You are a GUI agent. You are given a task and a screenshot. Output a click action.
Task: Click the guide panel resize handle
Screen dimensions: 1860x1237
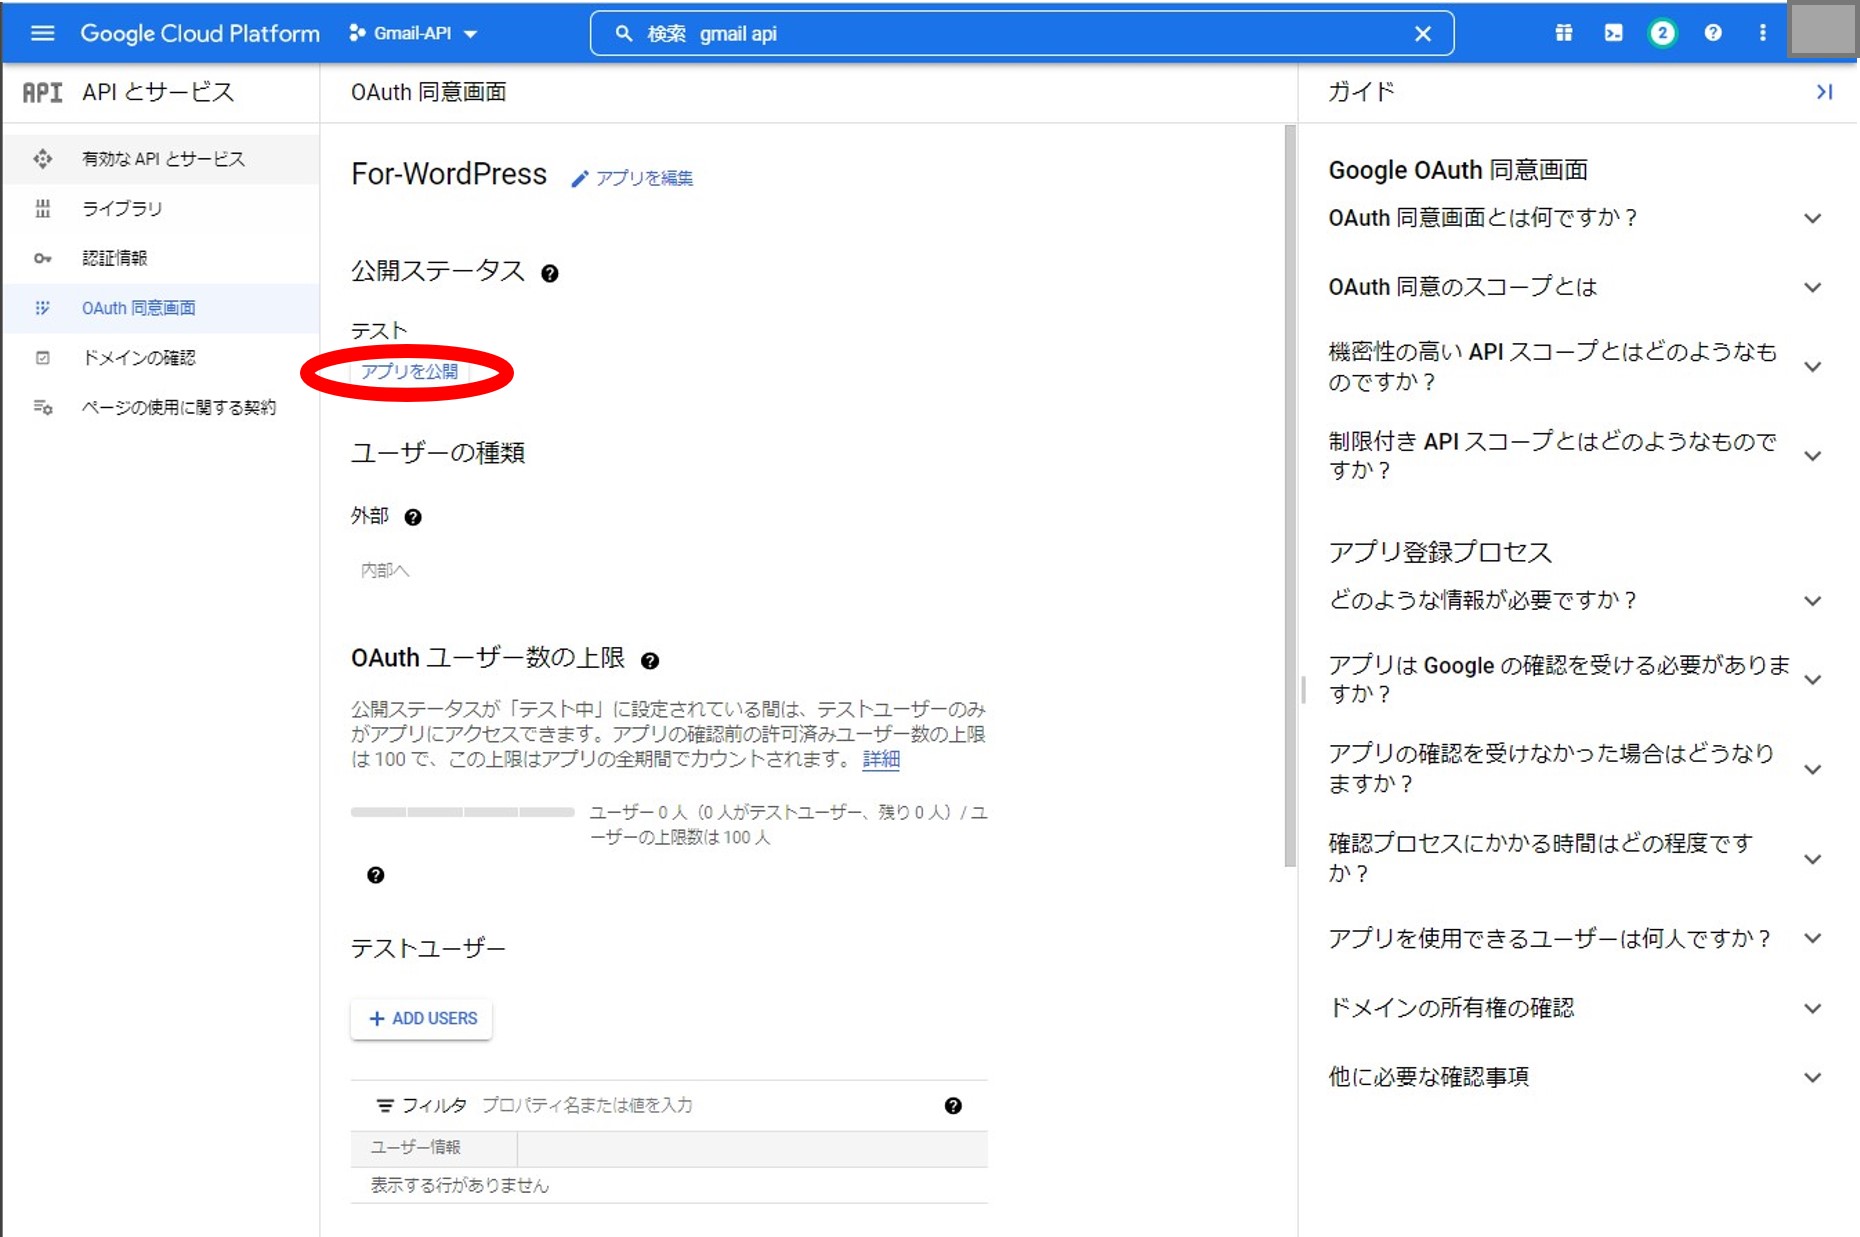1303,690
